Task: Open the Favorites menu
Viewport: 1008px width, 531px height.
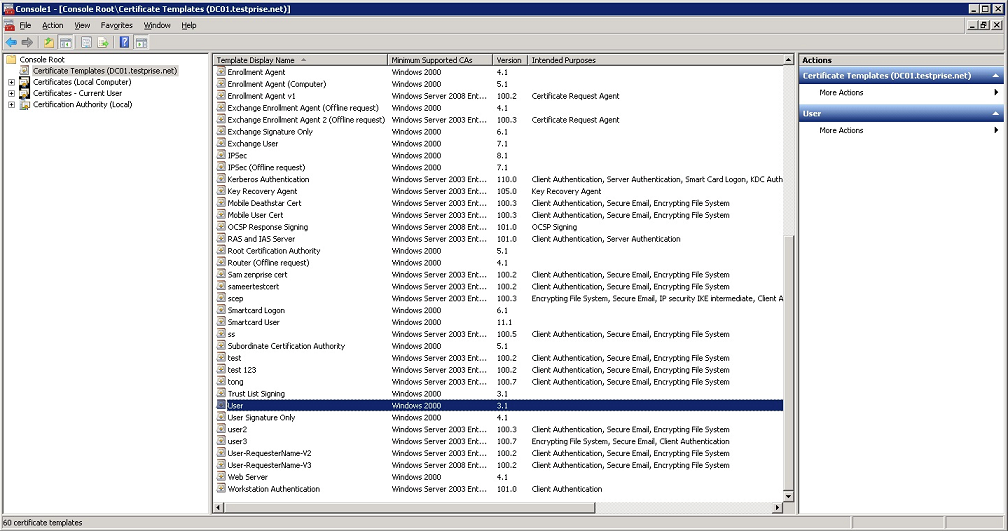Action: [x=116, y=25]
